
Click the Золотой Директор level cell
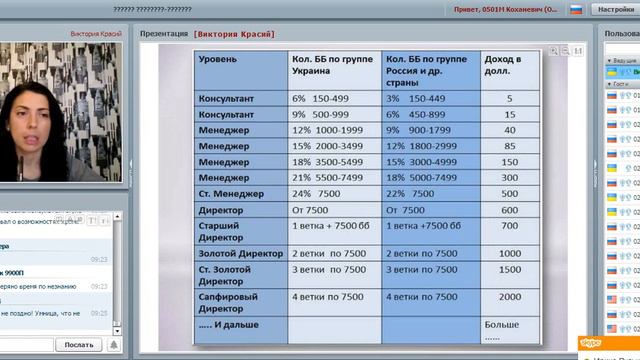tap(241, 253)
